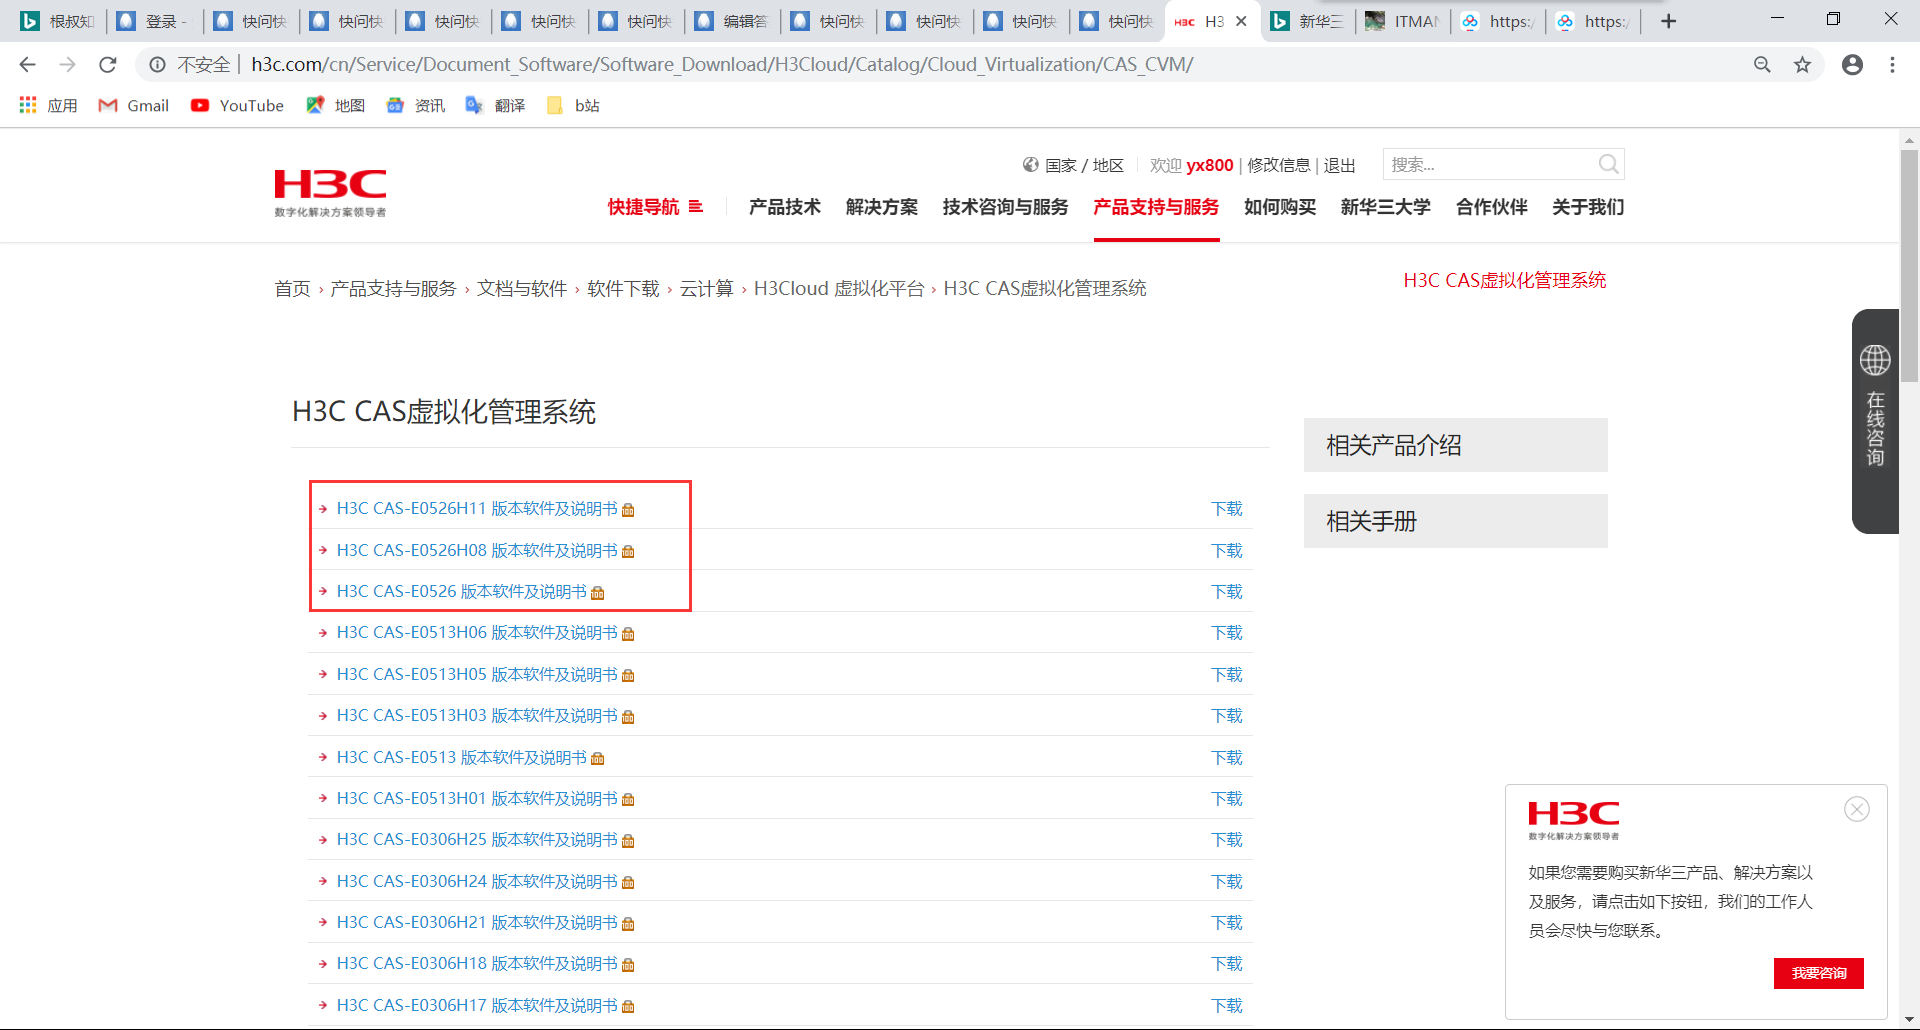Open the 新华三大学 navigation menu

(1386, 207)
